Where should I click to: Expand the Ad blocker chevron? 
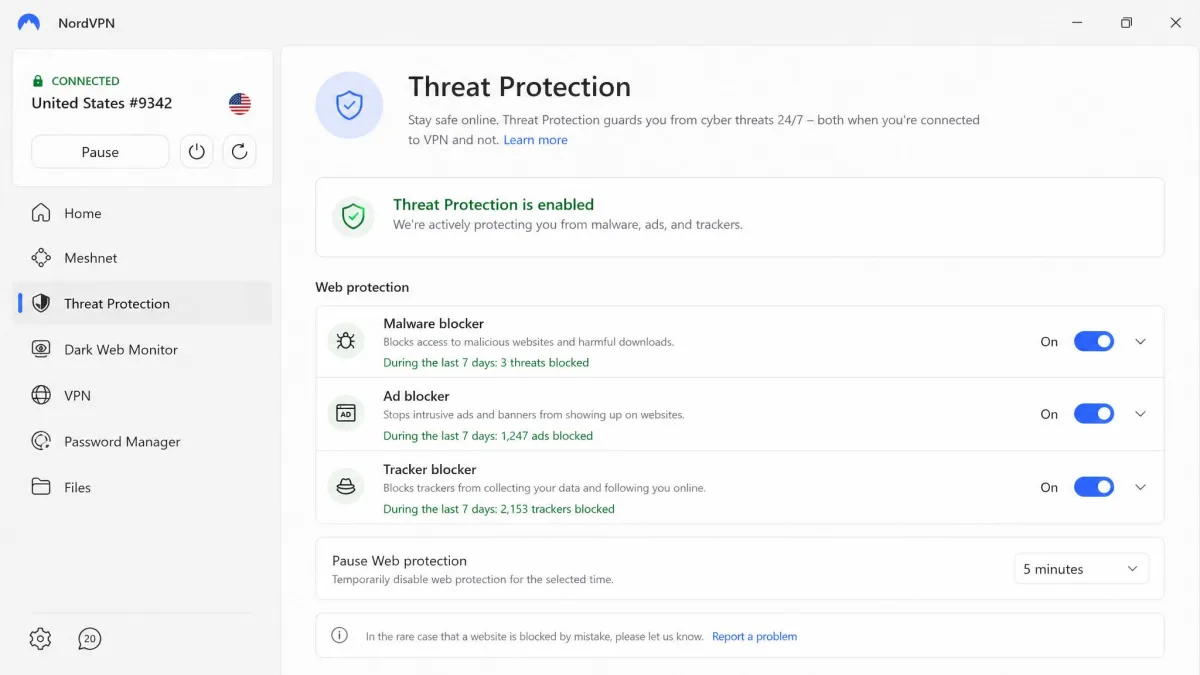click(x=1140, y=414)
